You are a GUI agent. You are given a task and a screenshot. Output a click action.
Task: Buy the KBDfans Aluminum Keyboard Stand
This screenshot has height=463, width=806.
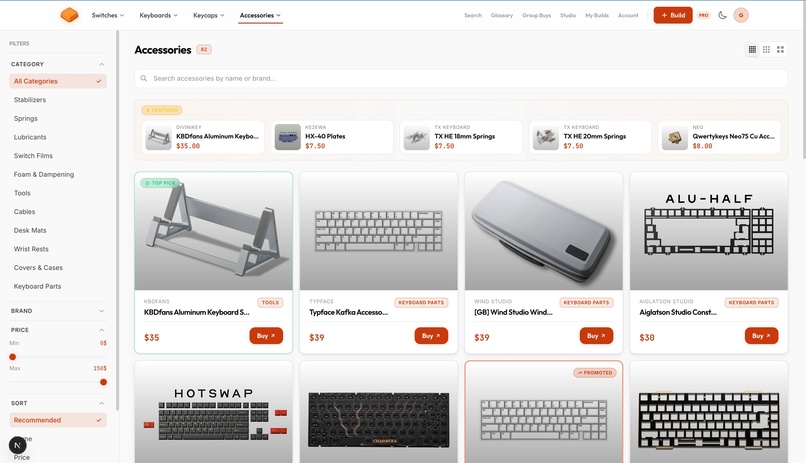[266, 336]
